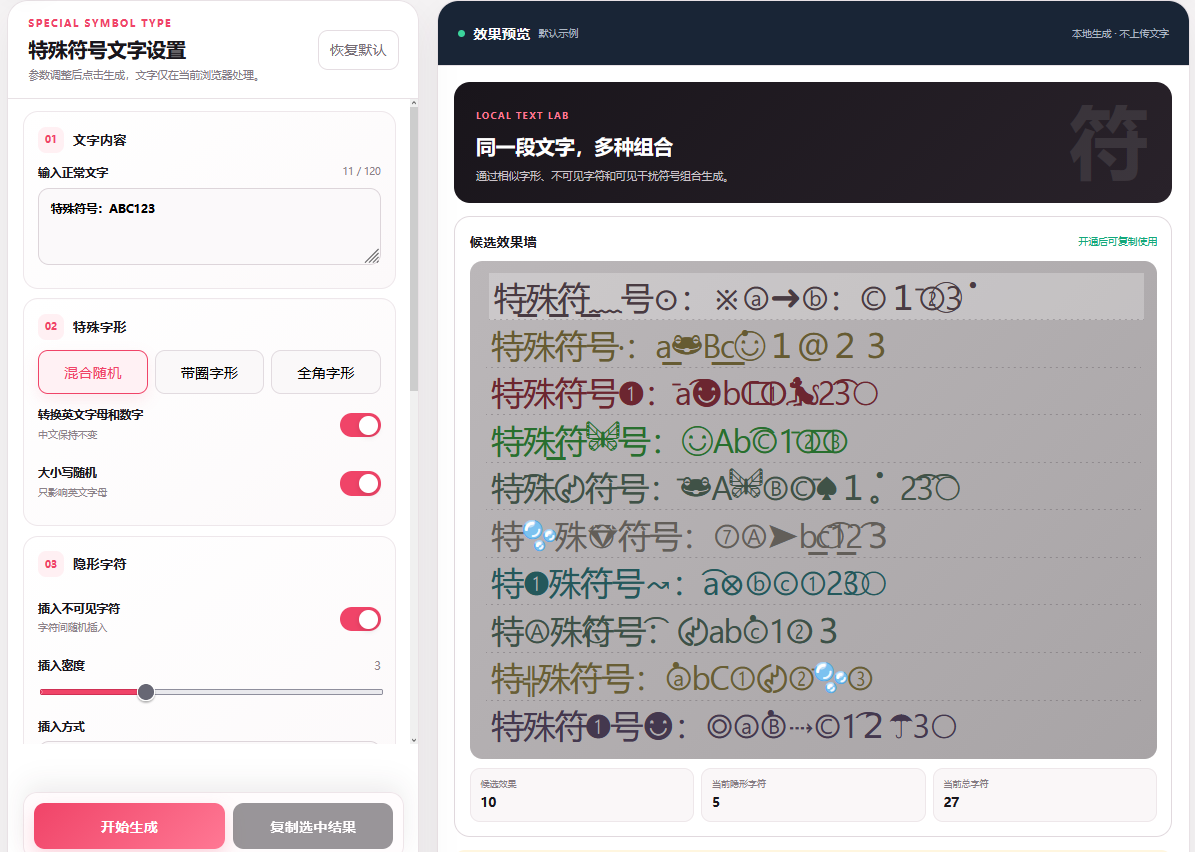Select the 混合随机 glyph mode
Viewport: 1195px width, 852px height.
coord(93,373)
